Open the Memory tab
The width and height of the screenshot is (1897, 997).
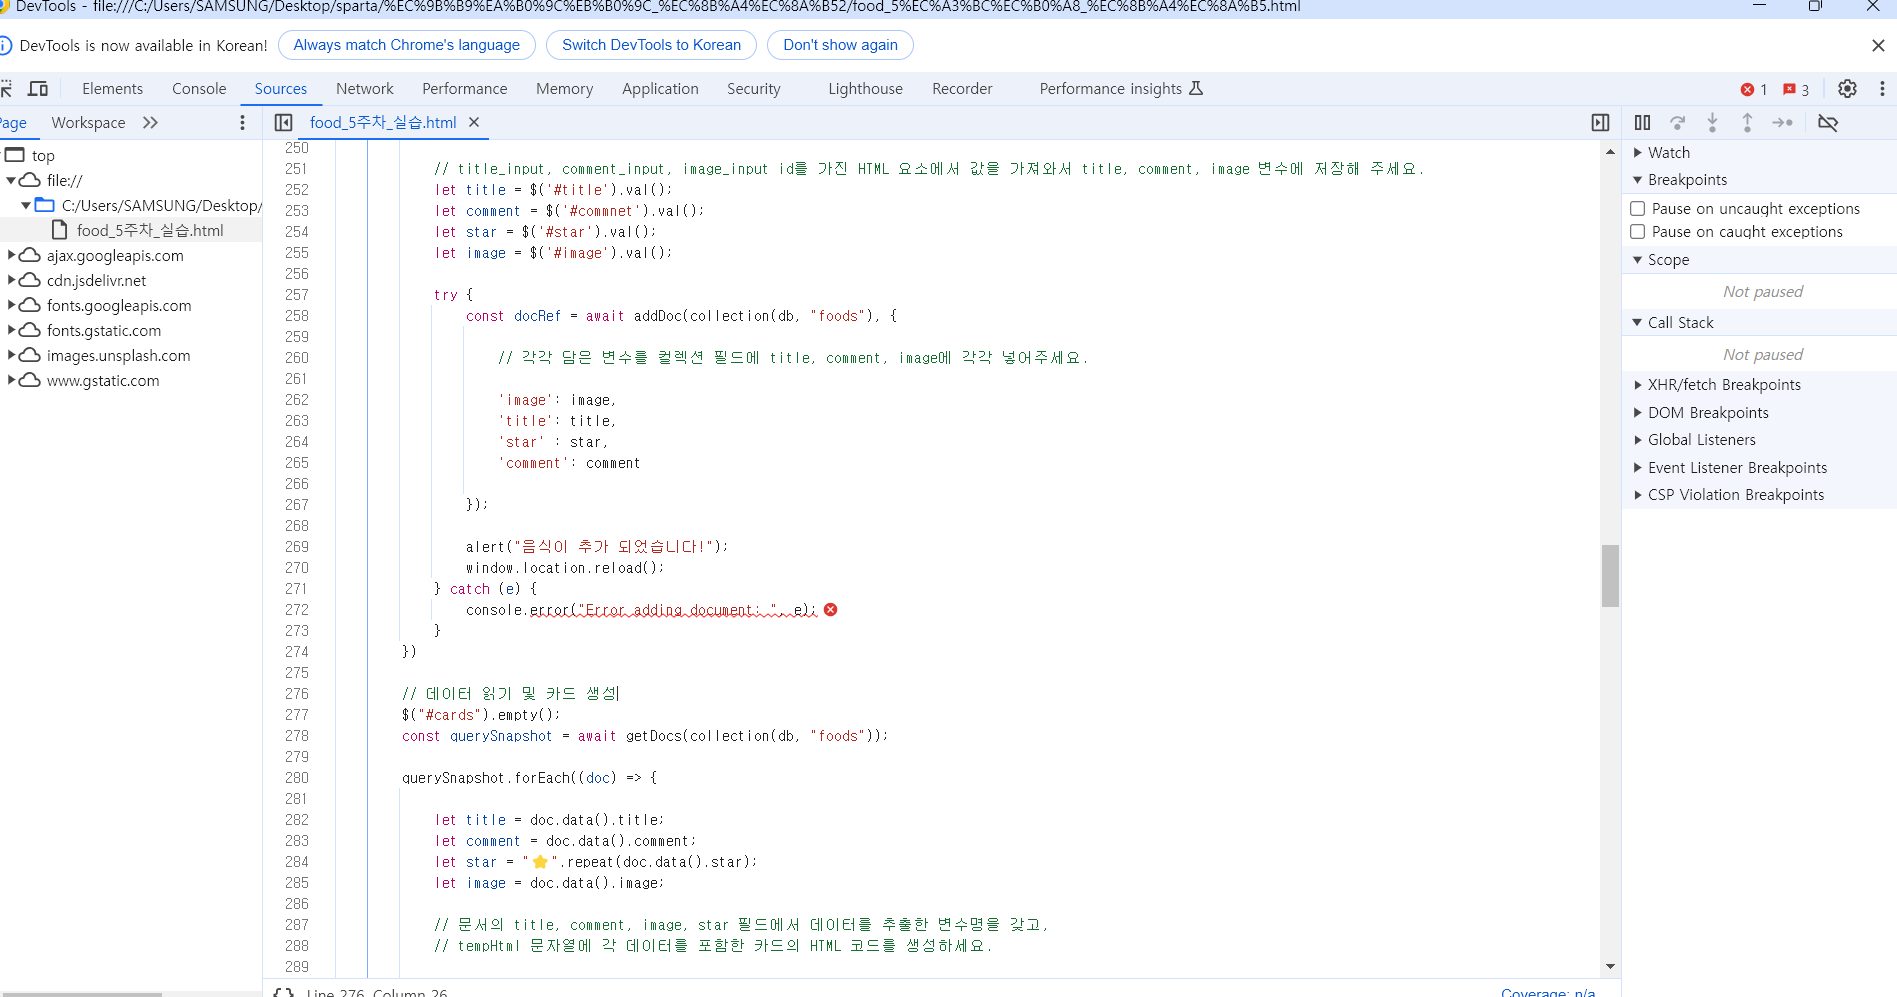564,89
